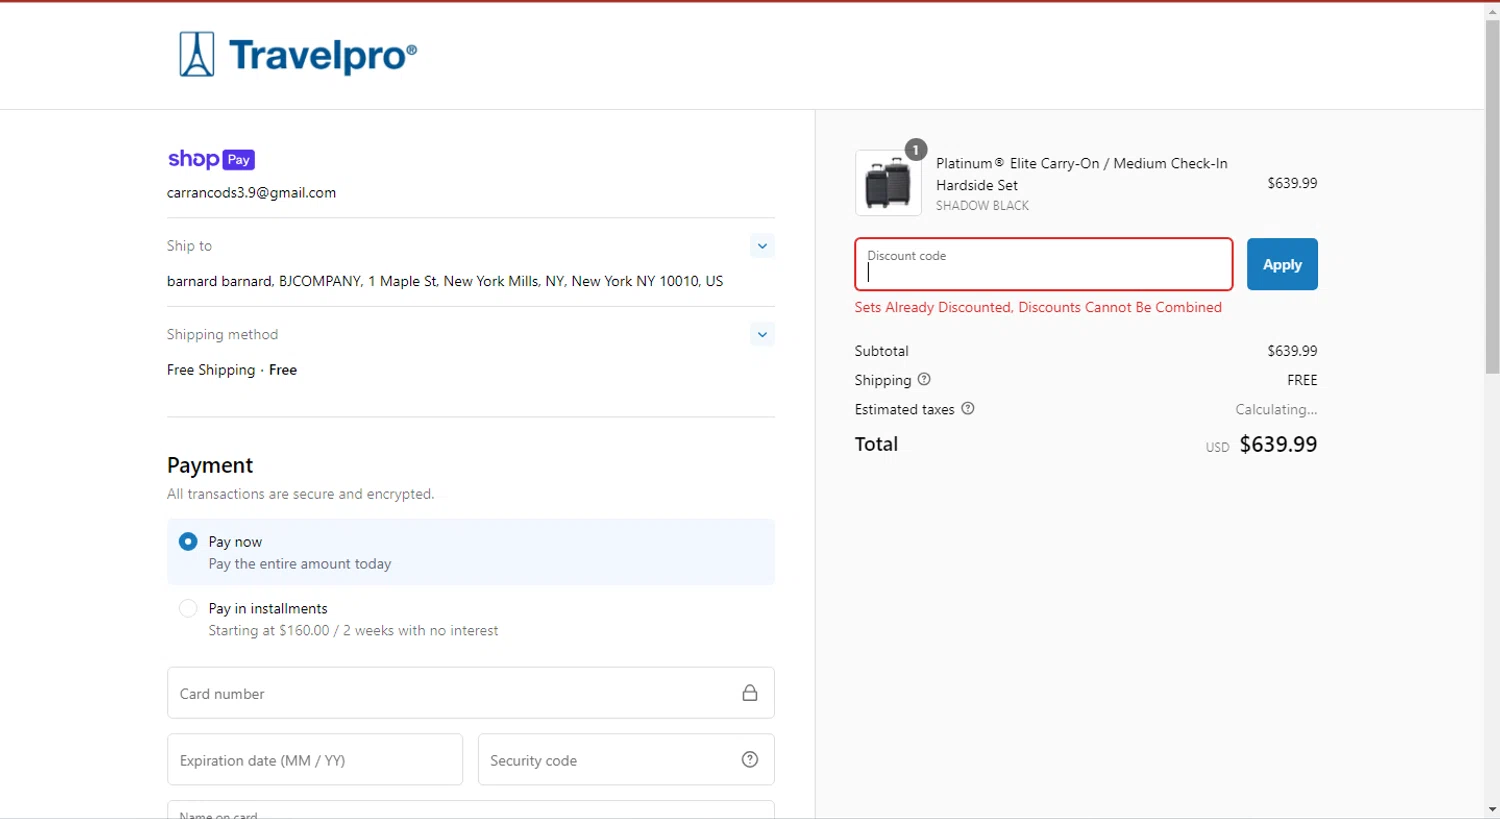Click the estimated taxes help icon
This screenshot has width=1500, height=819.
[x=967, y=408]
